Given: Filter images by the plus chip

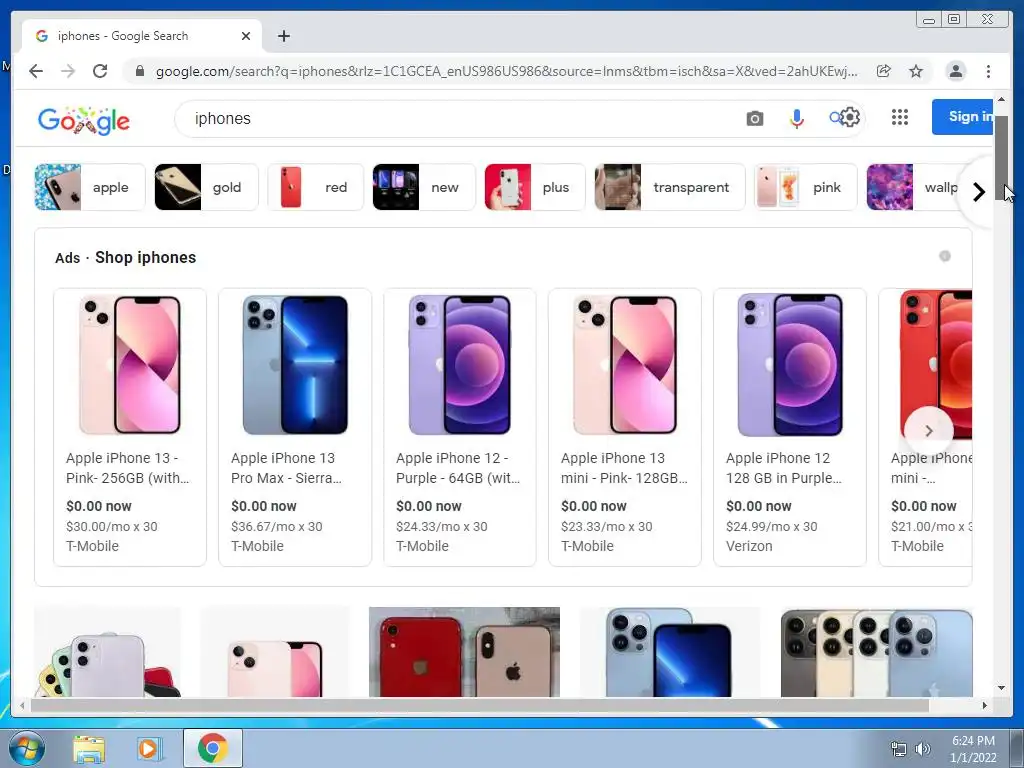Looking at the screenshot, I should [x=535, y=187].
